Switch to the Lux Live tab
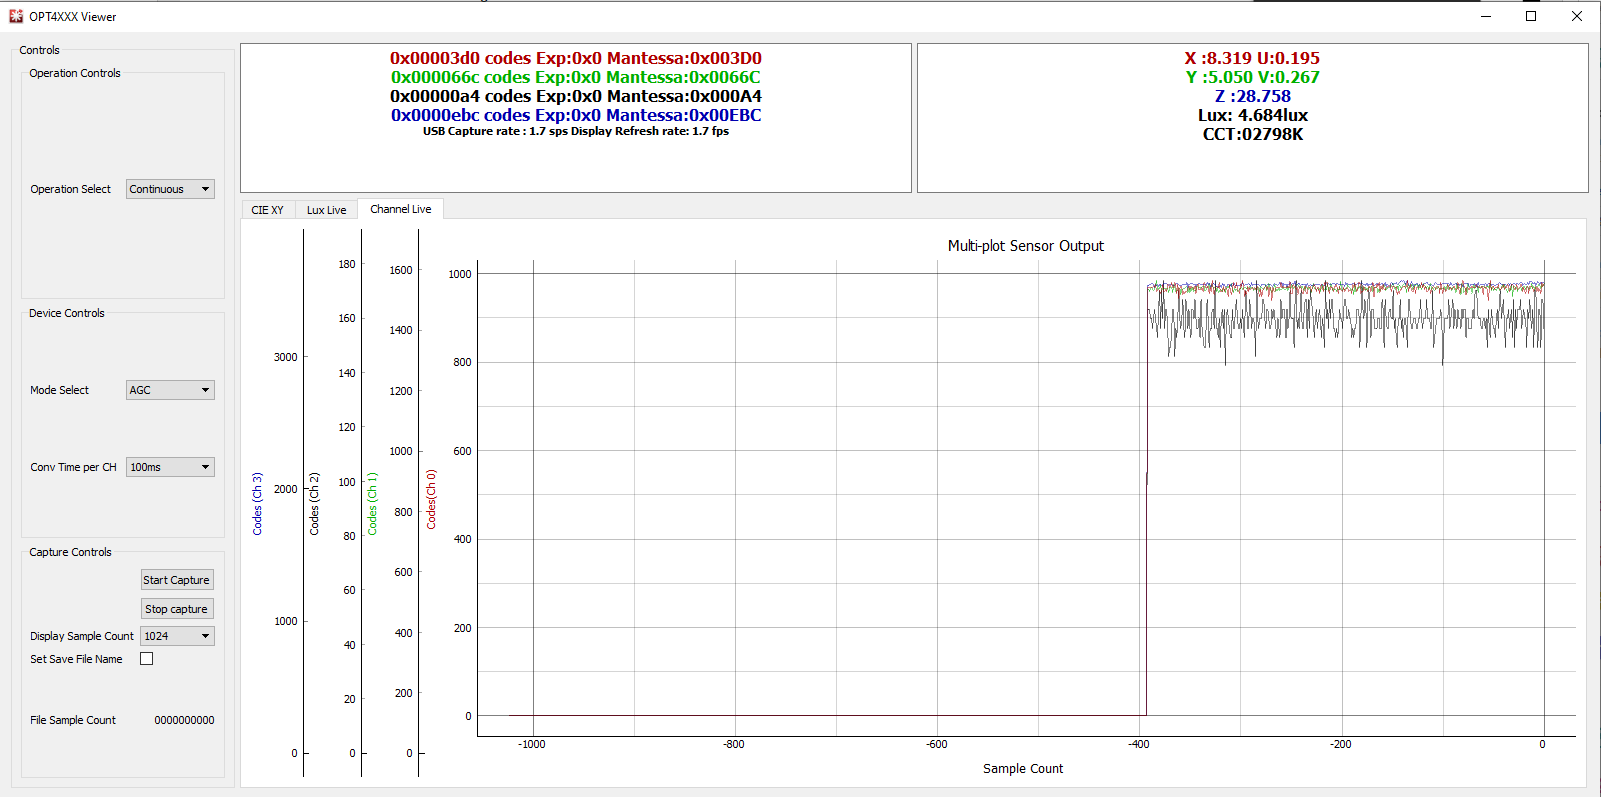 point(326,210)
